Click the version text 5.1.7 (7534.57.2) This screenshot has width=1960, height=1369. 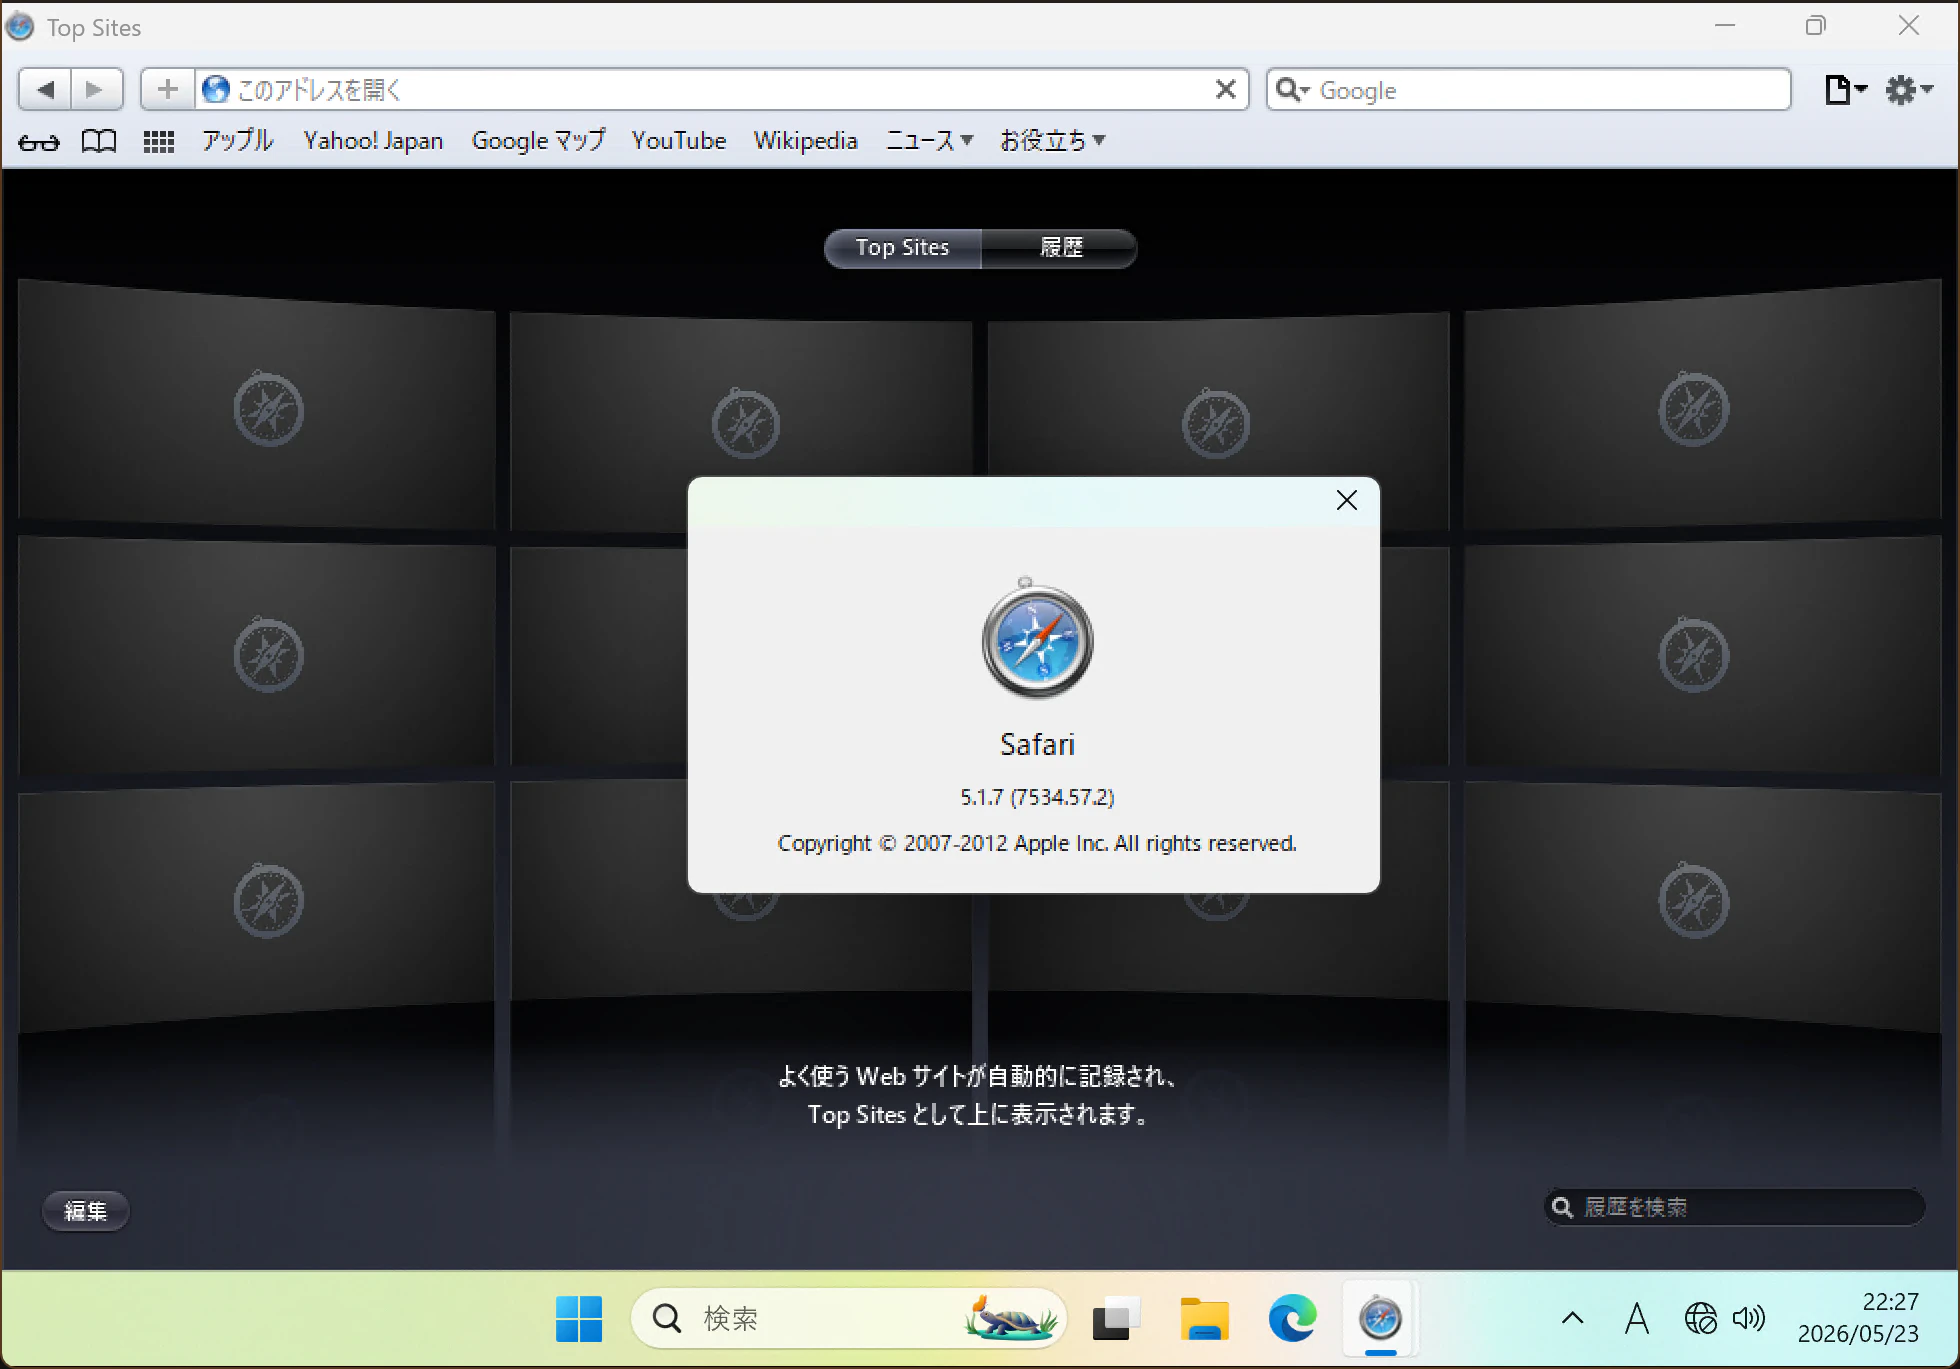pos(1037,797)
